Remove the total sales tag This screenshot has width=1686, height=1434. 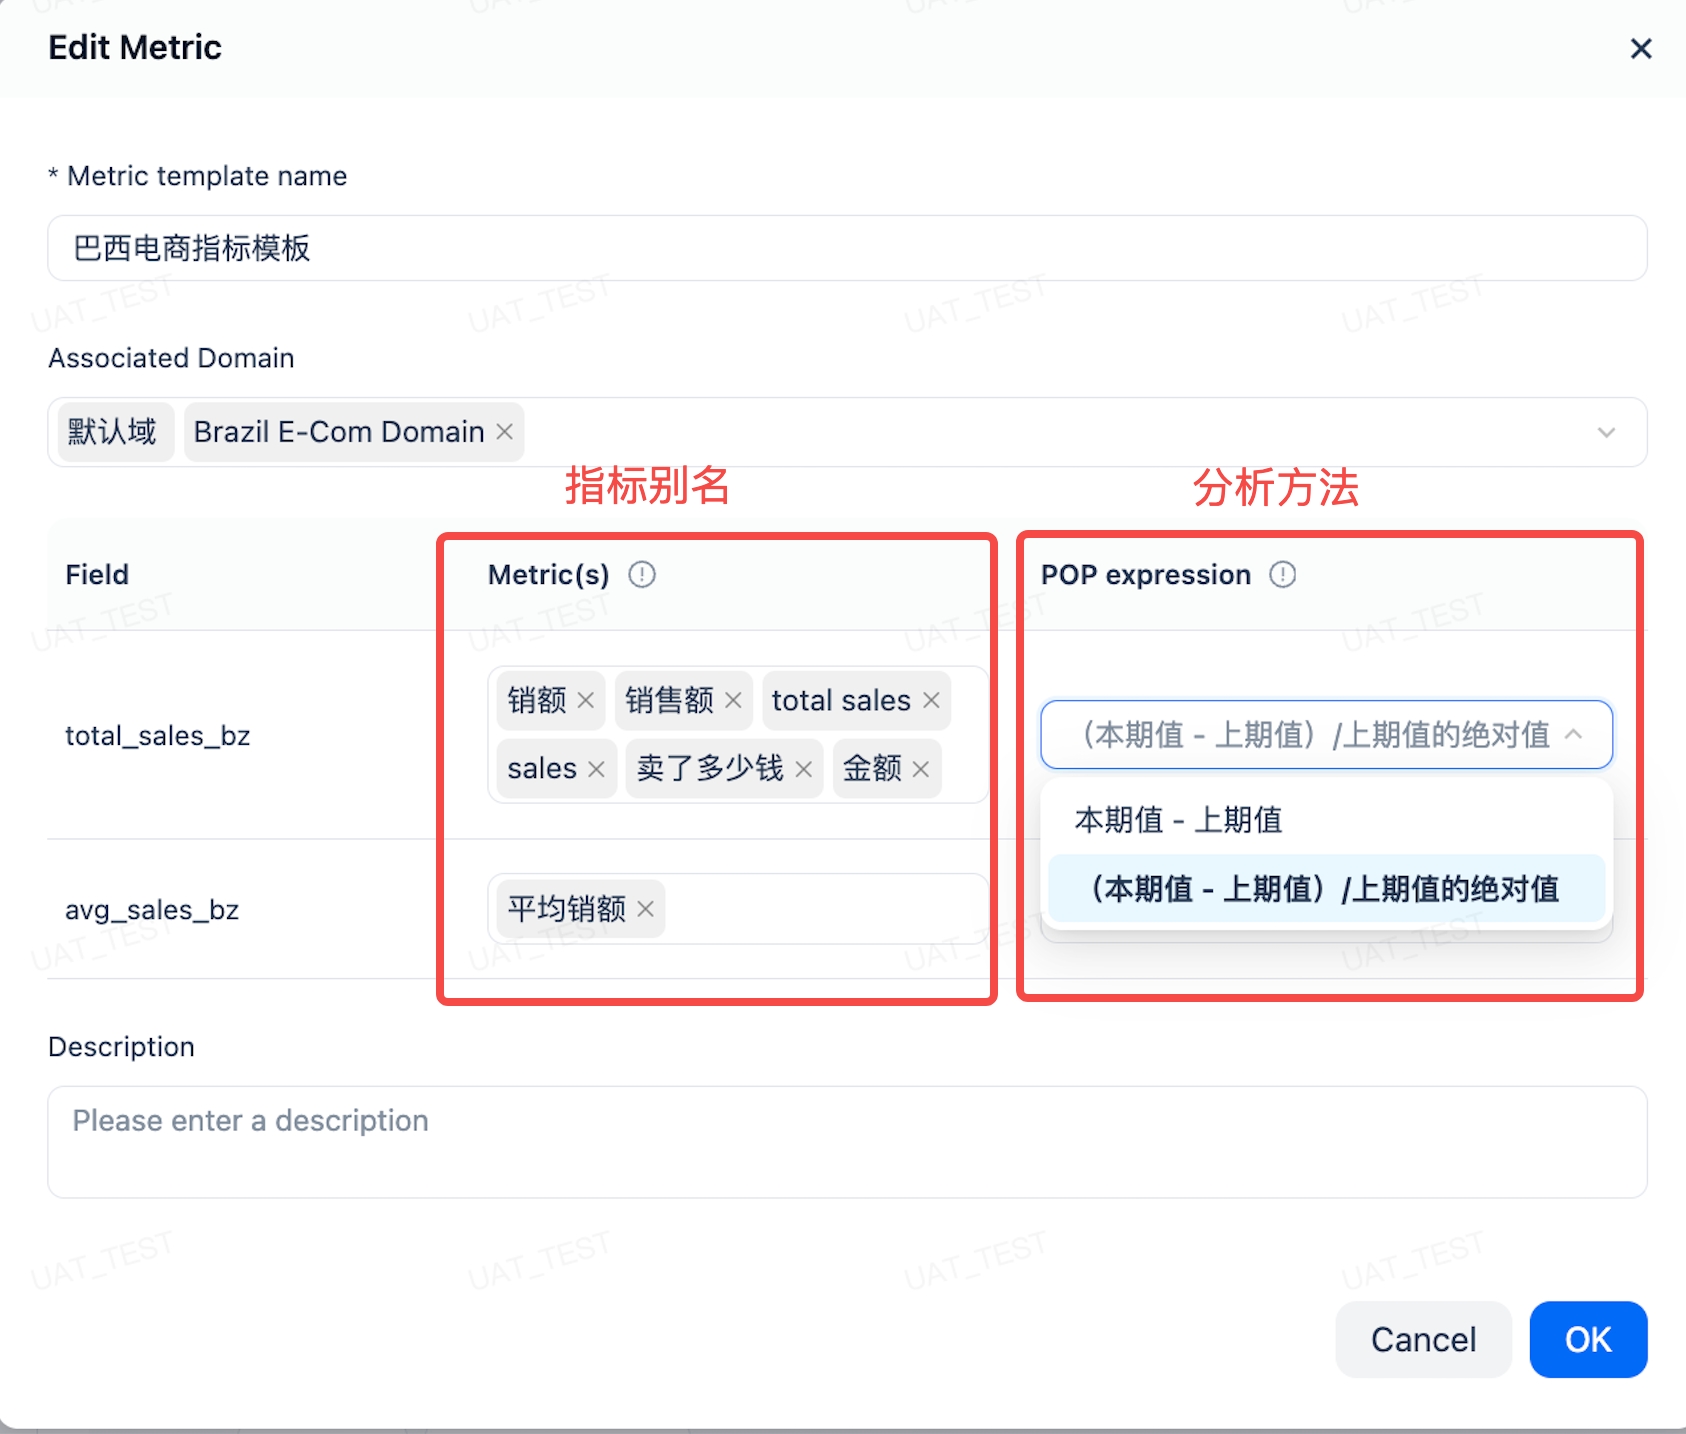931,700
